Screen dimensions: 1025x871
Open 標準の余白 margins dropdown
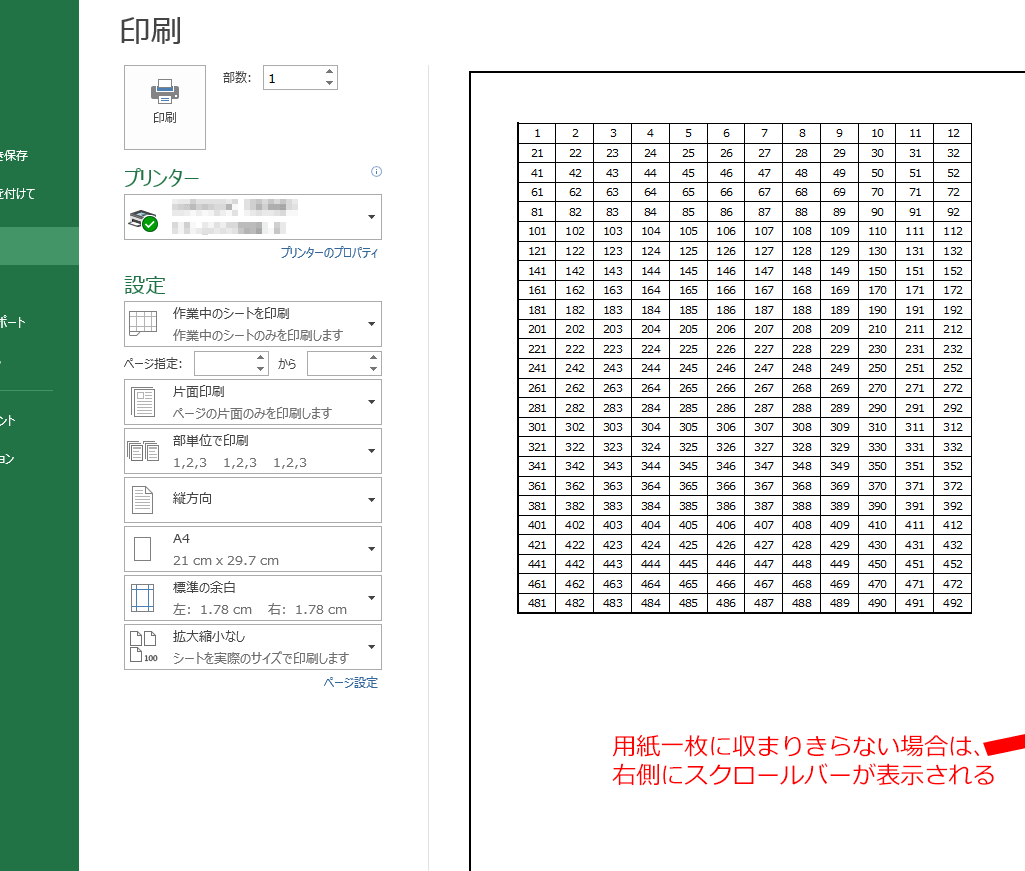[253, 598]
